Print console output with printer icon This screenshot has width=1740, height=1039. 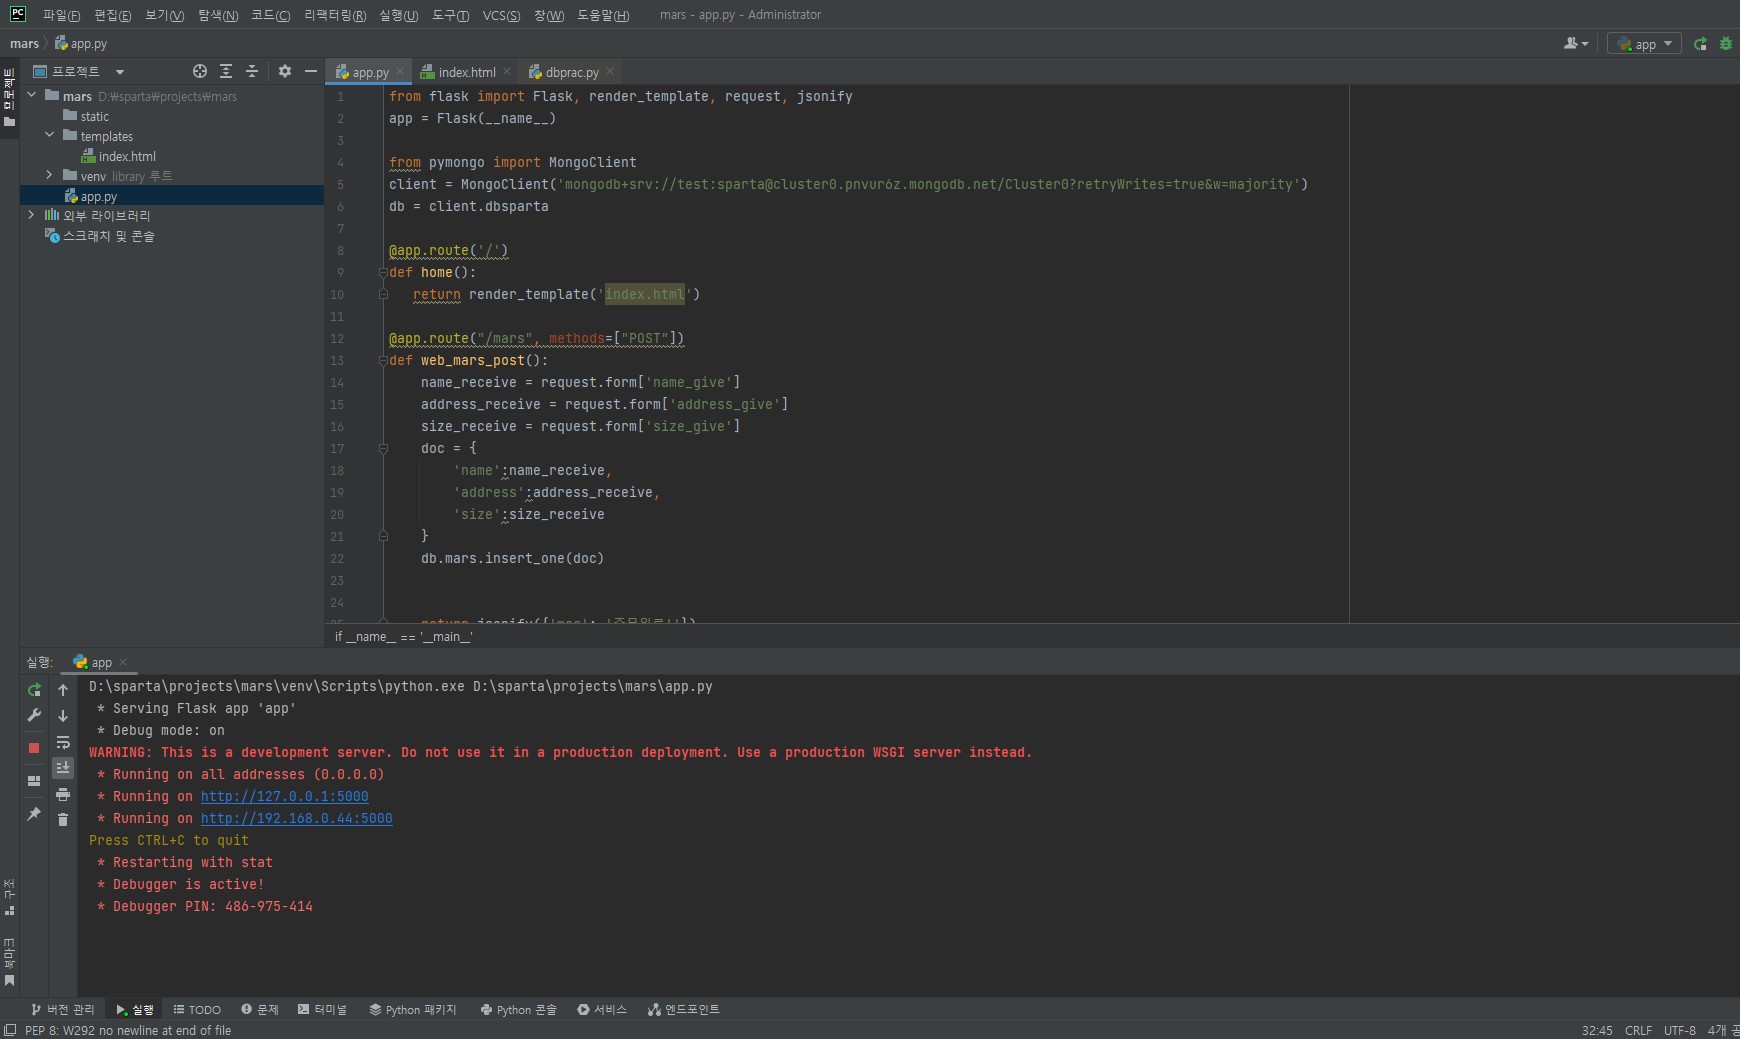point(63,794)
